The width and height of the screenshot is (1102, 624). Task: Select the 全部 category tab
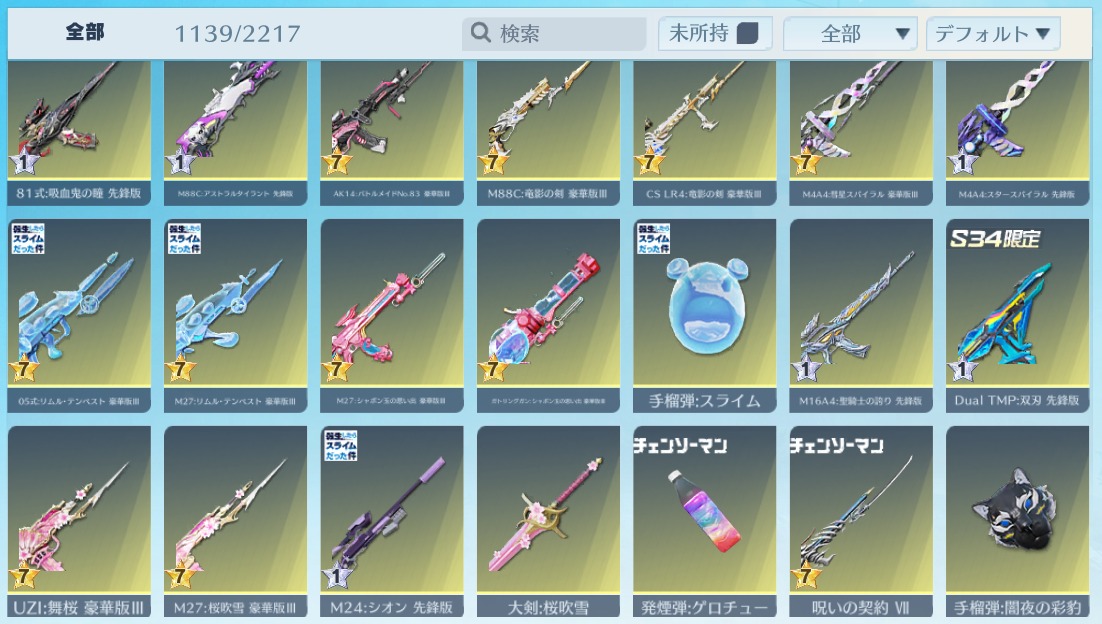coord(85,32)
